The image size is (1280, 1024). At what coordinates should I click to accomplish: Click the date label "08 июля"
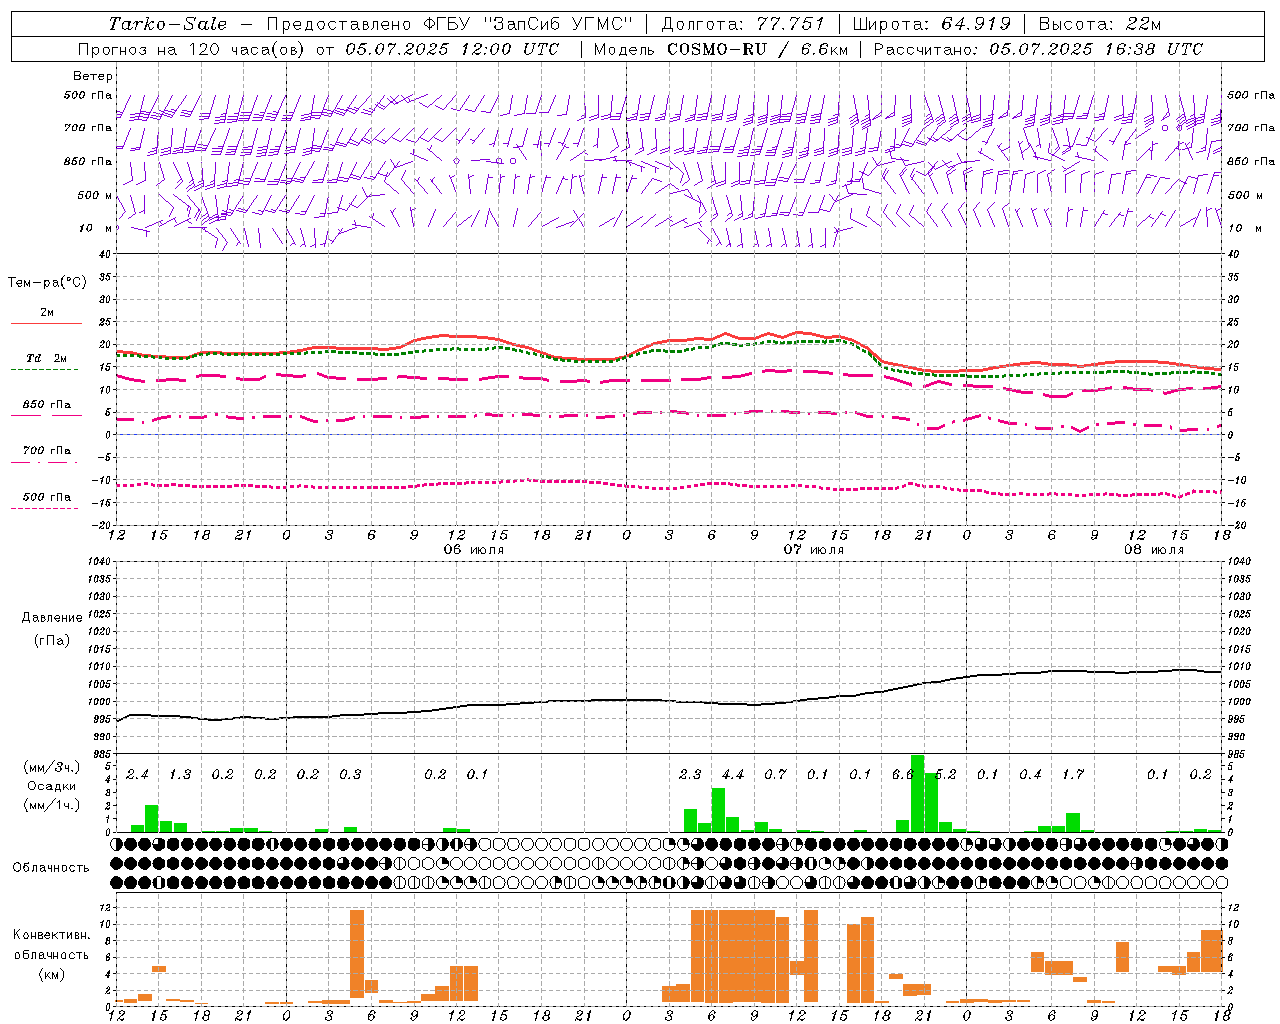[1154, 550]
